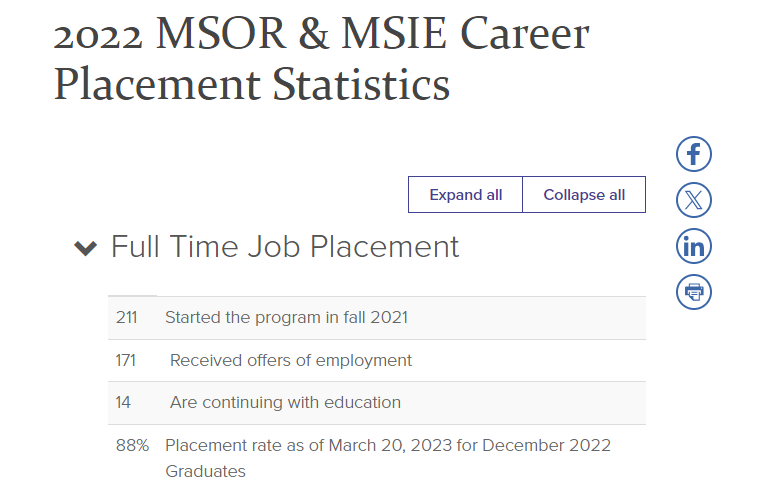This screenshot has height=493, width=772.
Task: Print the page using the printer icon
Action: pos(694,292)
